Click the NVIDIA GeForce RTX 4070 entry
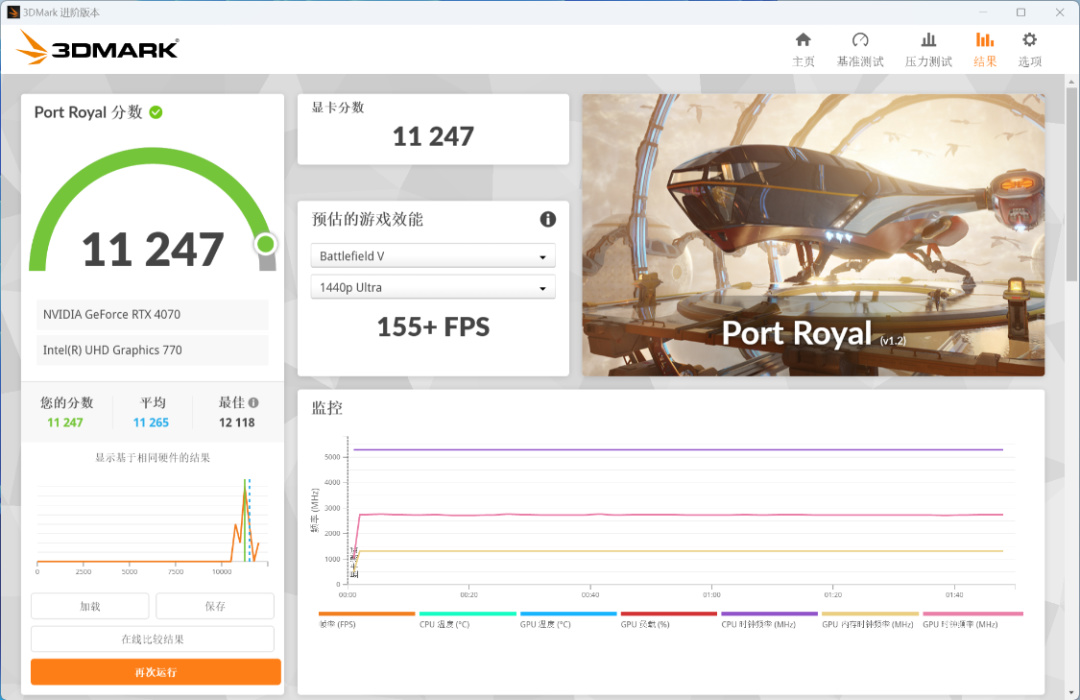 [x=152, y=314]
